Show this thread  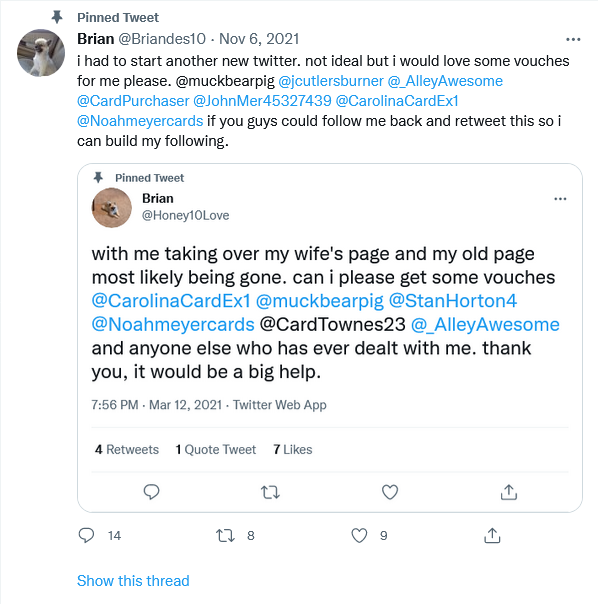[133, 581]
